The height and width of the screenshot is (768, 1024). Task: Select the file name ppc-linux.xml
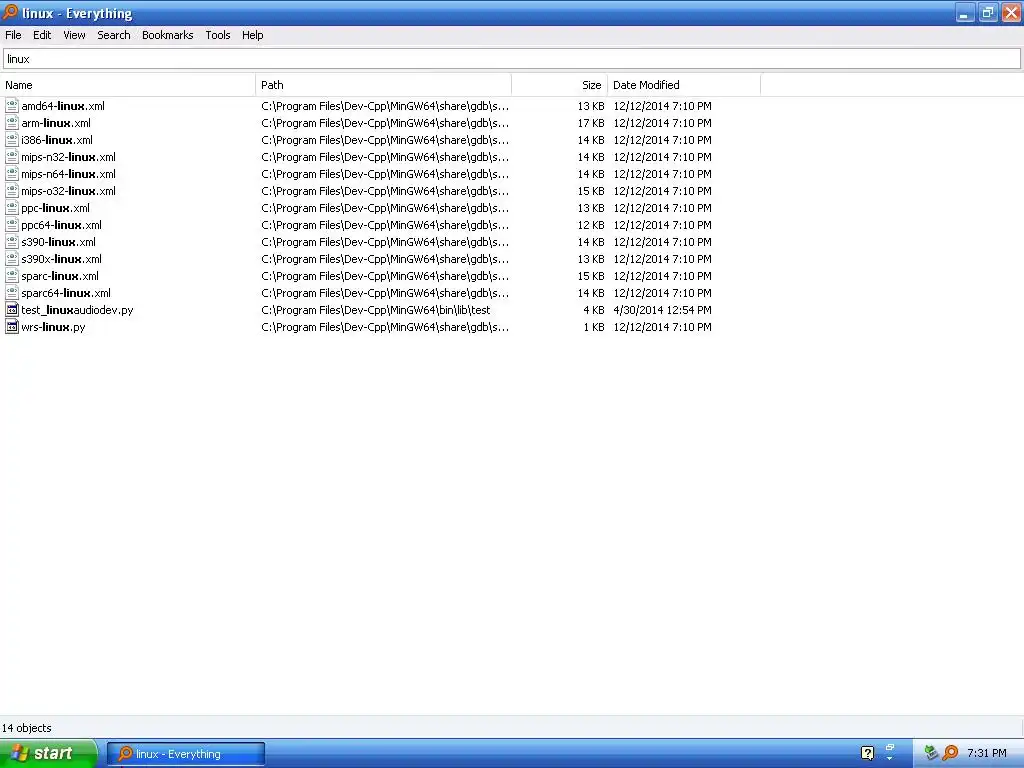tap(56, 208)
